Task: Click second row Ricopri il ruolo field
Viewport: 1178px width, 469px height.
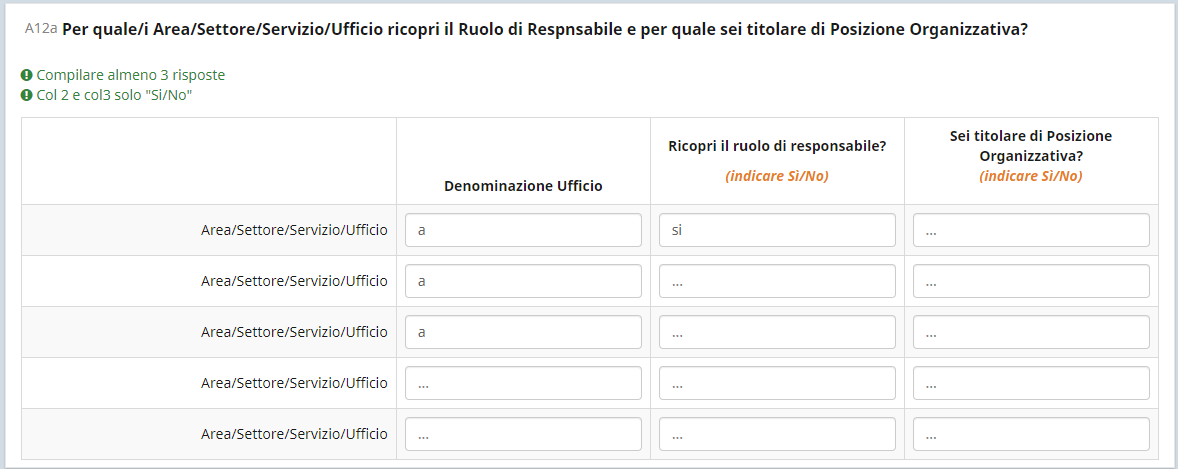Action: [777, 281]
